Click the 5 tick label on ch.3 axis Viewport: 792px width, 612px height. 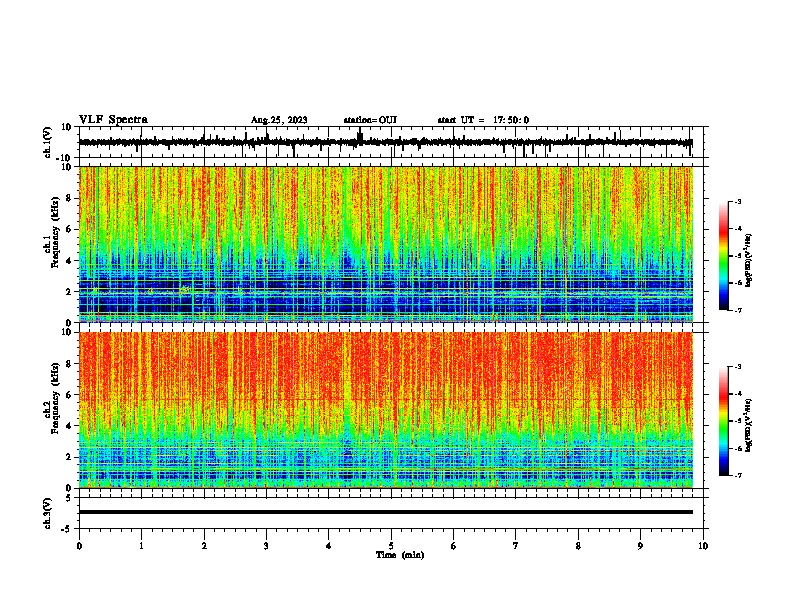coord(69,498)
